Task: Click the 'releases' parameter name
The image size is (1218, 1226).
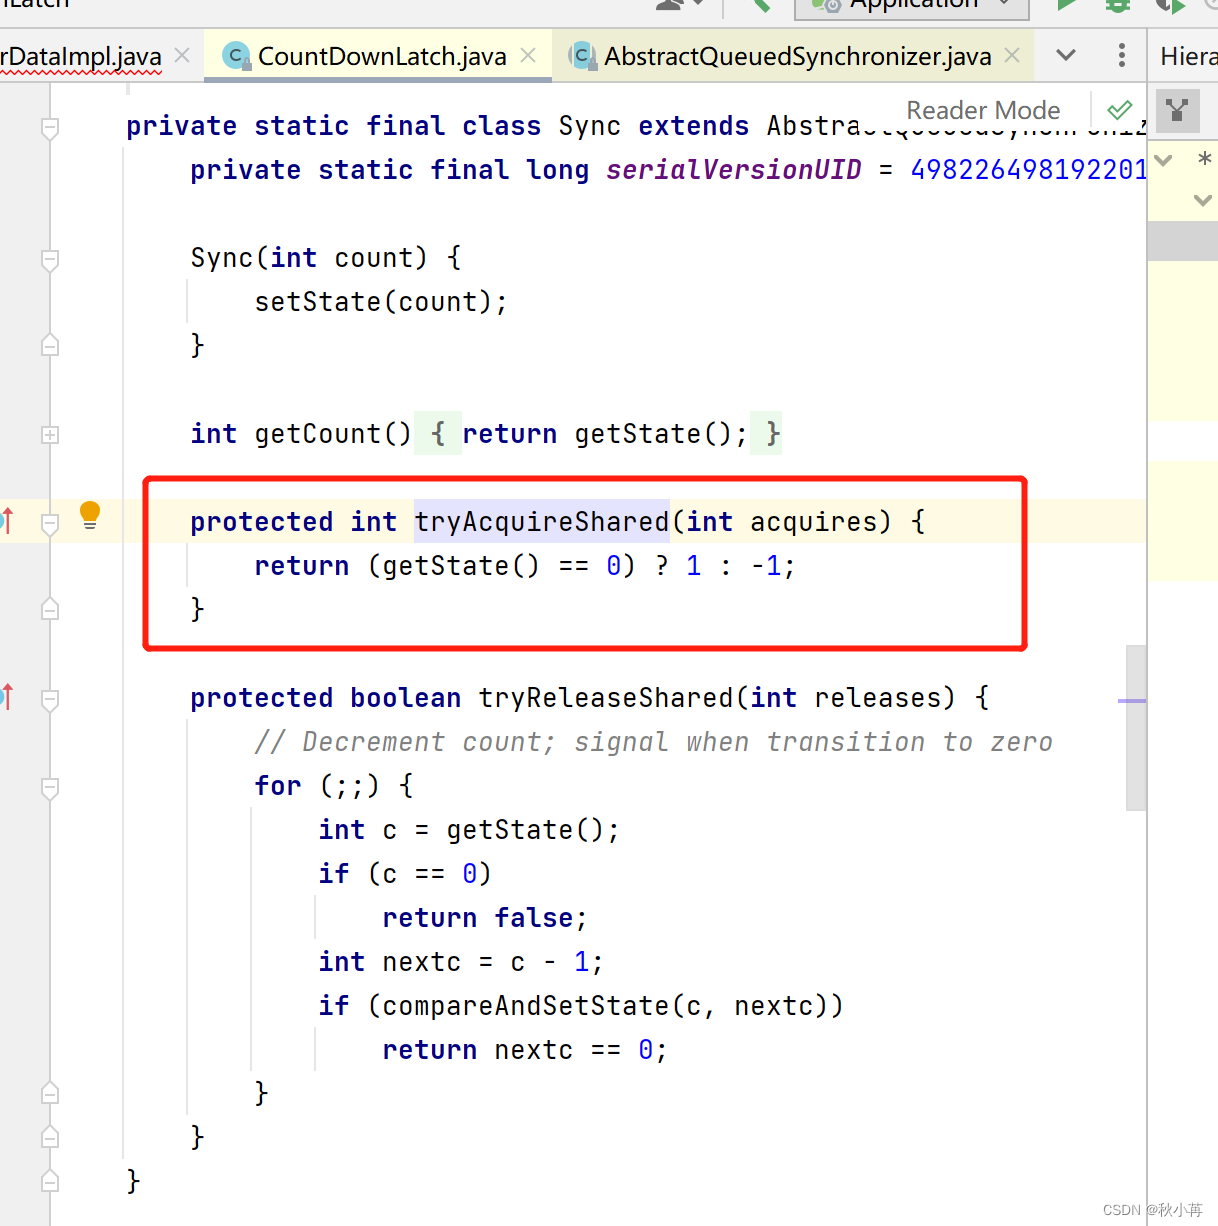Action: click(x=878, y=697)
